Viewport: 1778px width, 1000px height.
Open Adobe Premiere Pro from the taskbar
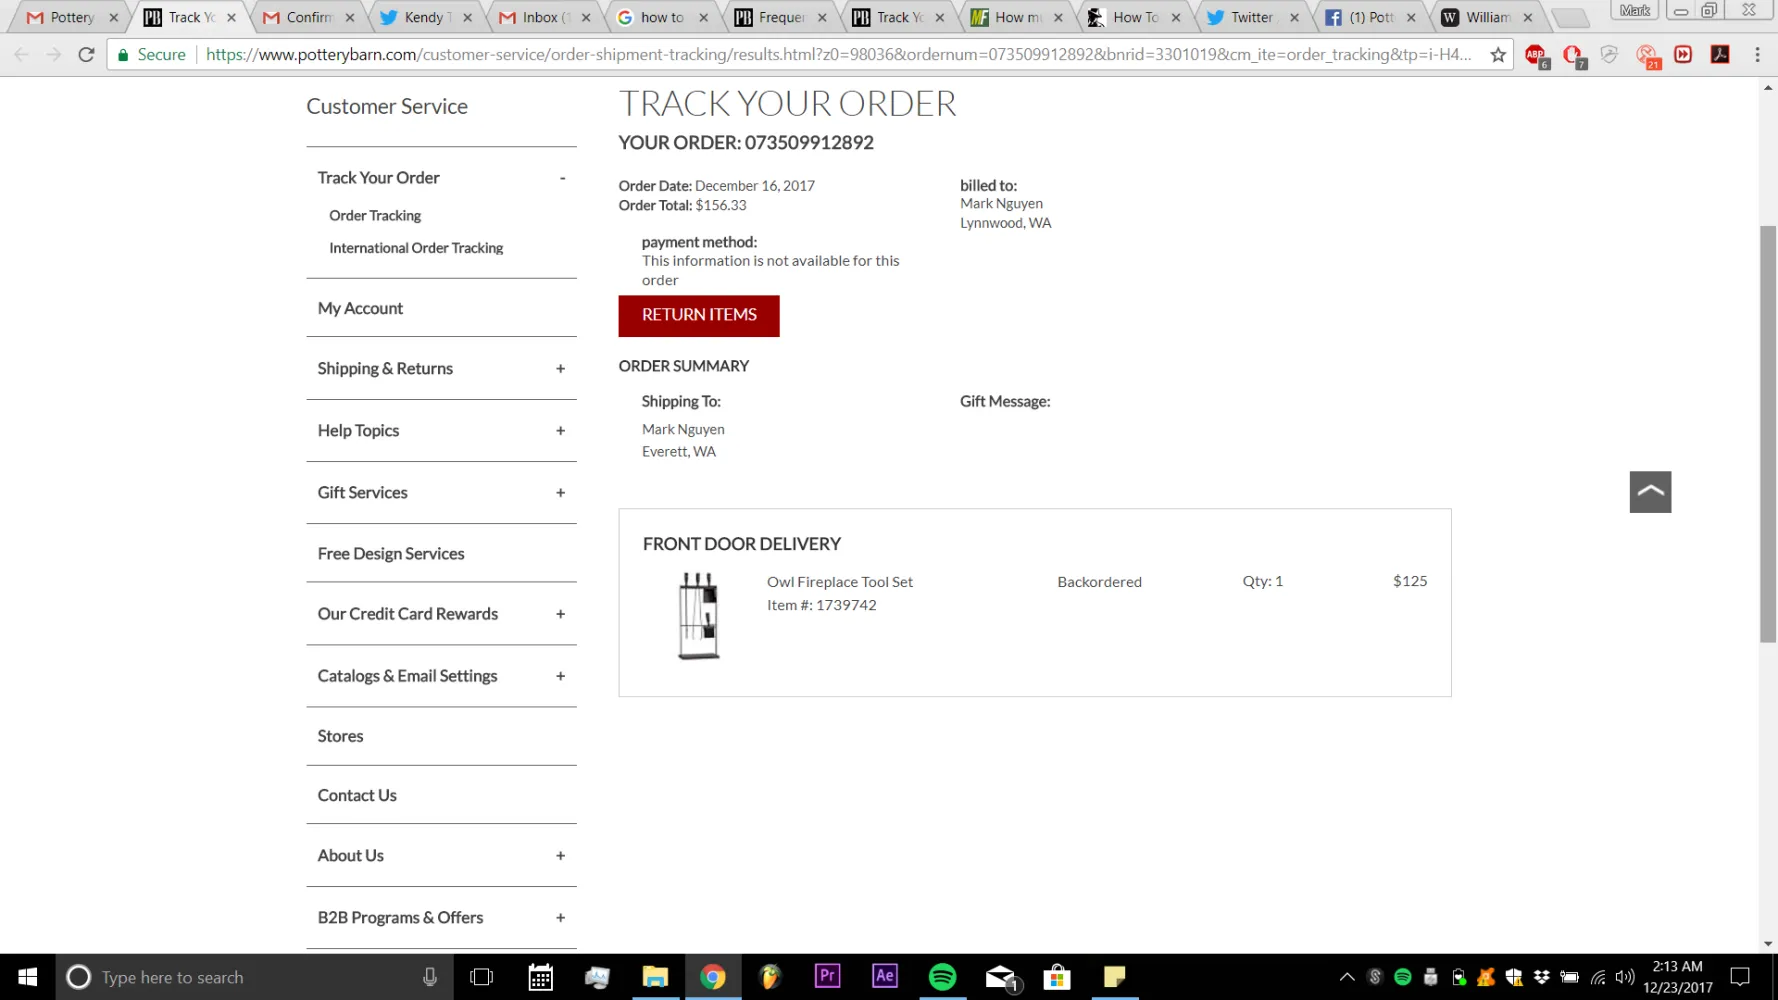[827, 977]
